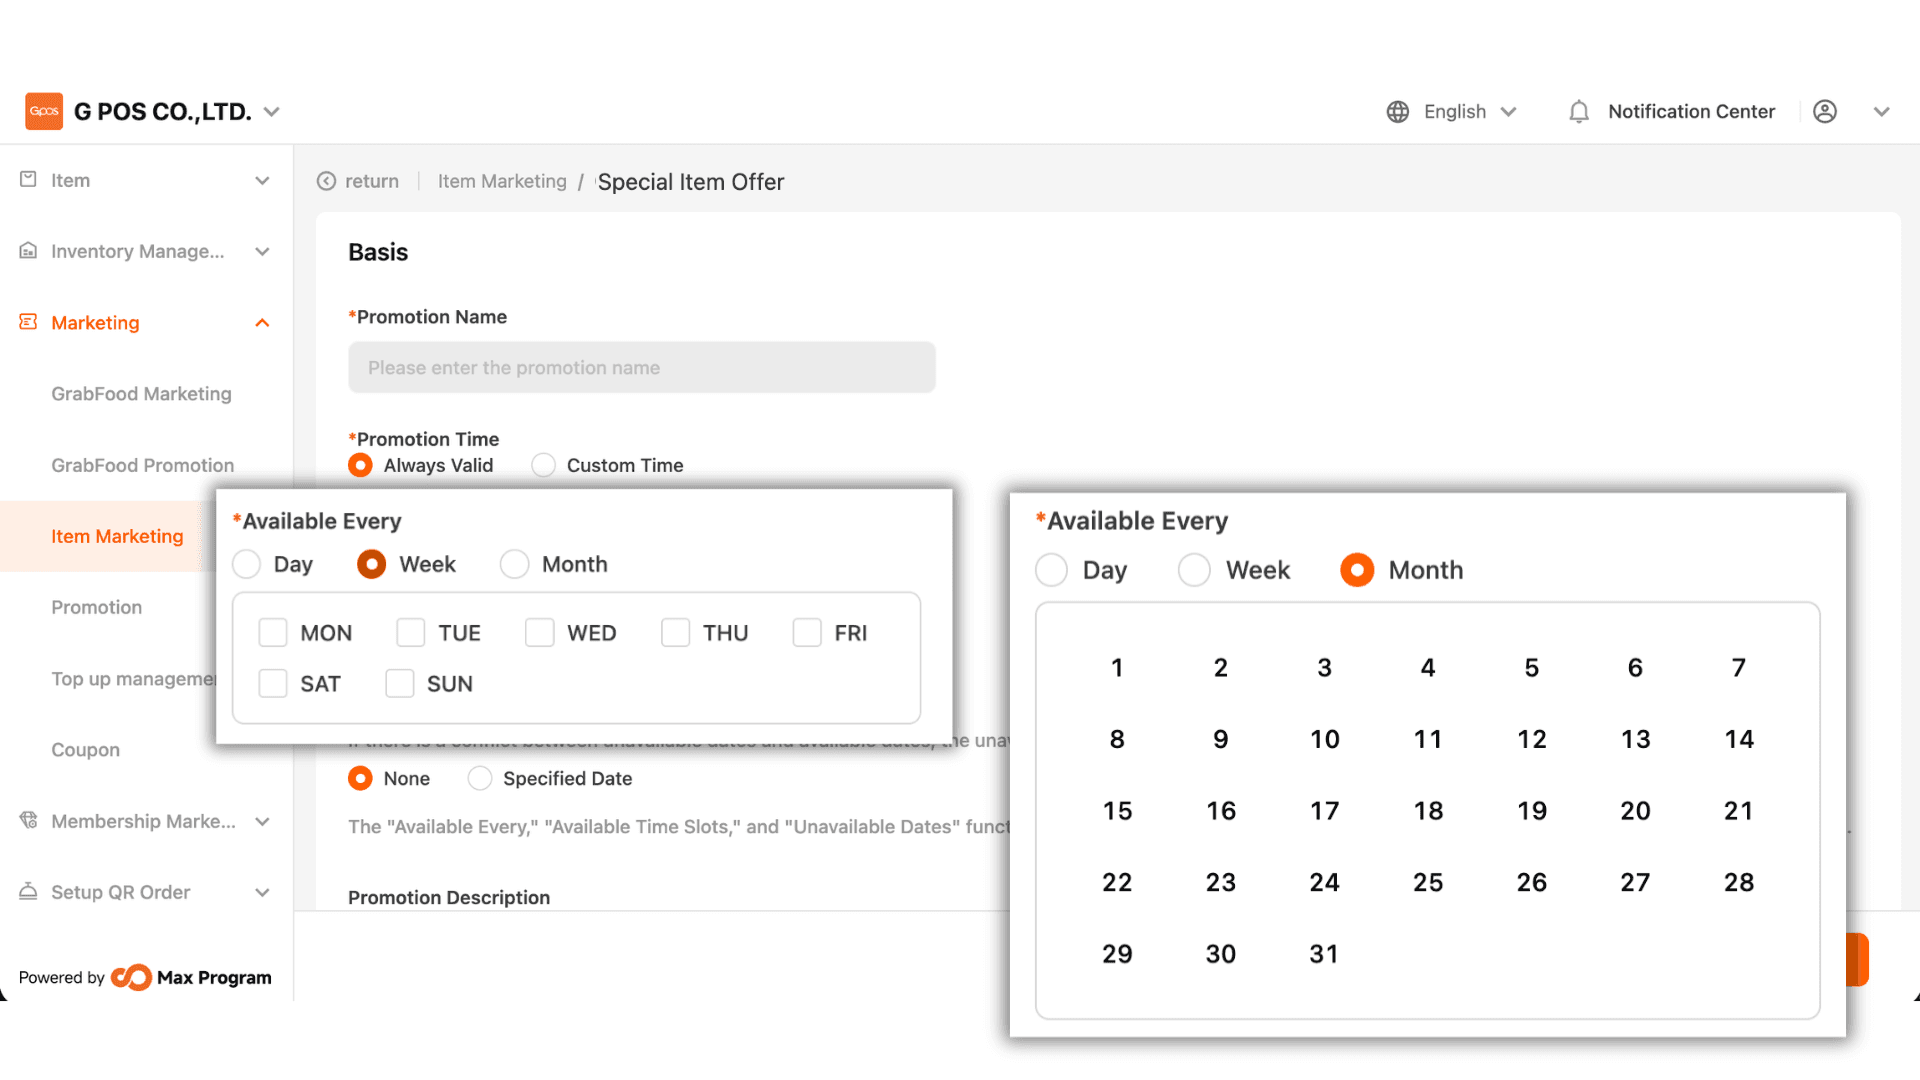Check the TUE checkbox
This screenshot has width=1920, height=1080.
(x=410, y=632)
